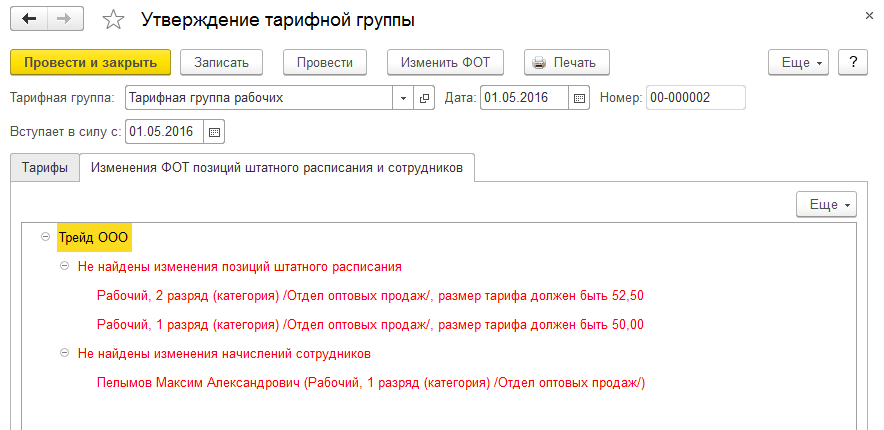Switch to the Тарифы tab
The image size is (884, 430).
pyautogui.click(x=45, y=168)
